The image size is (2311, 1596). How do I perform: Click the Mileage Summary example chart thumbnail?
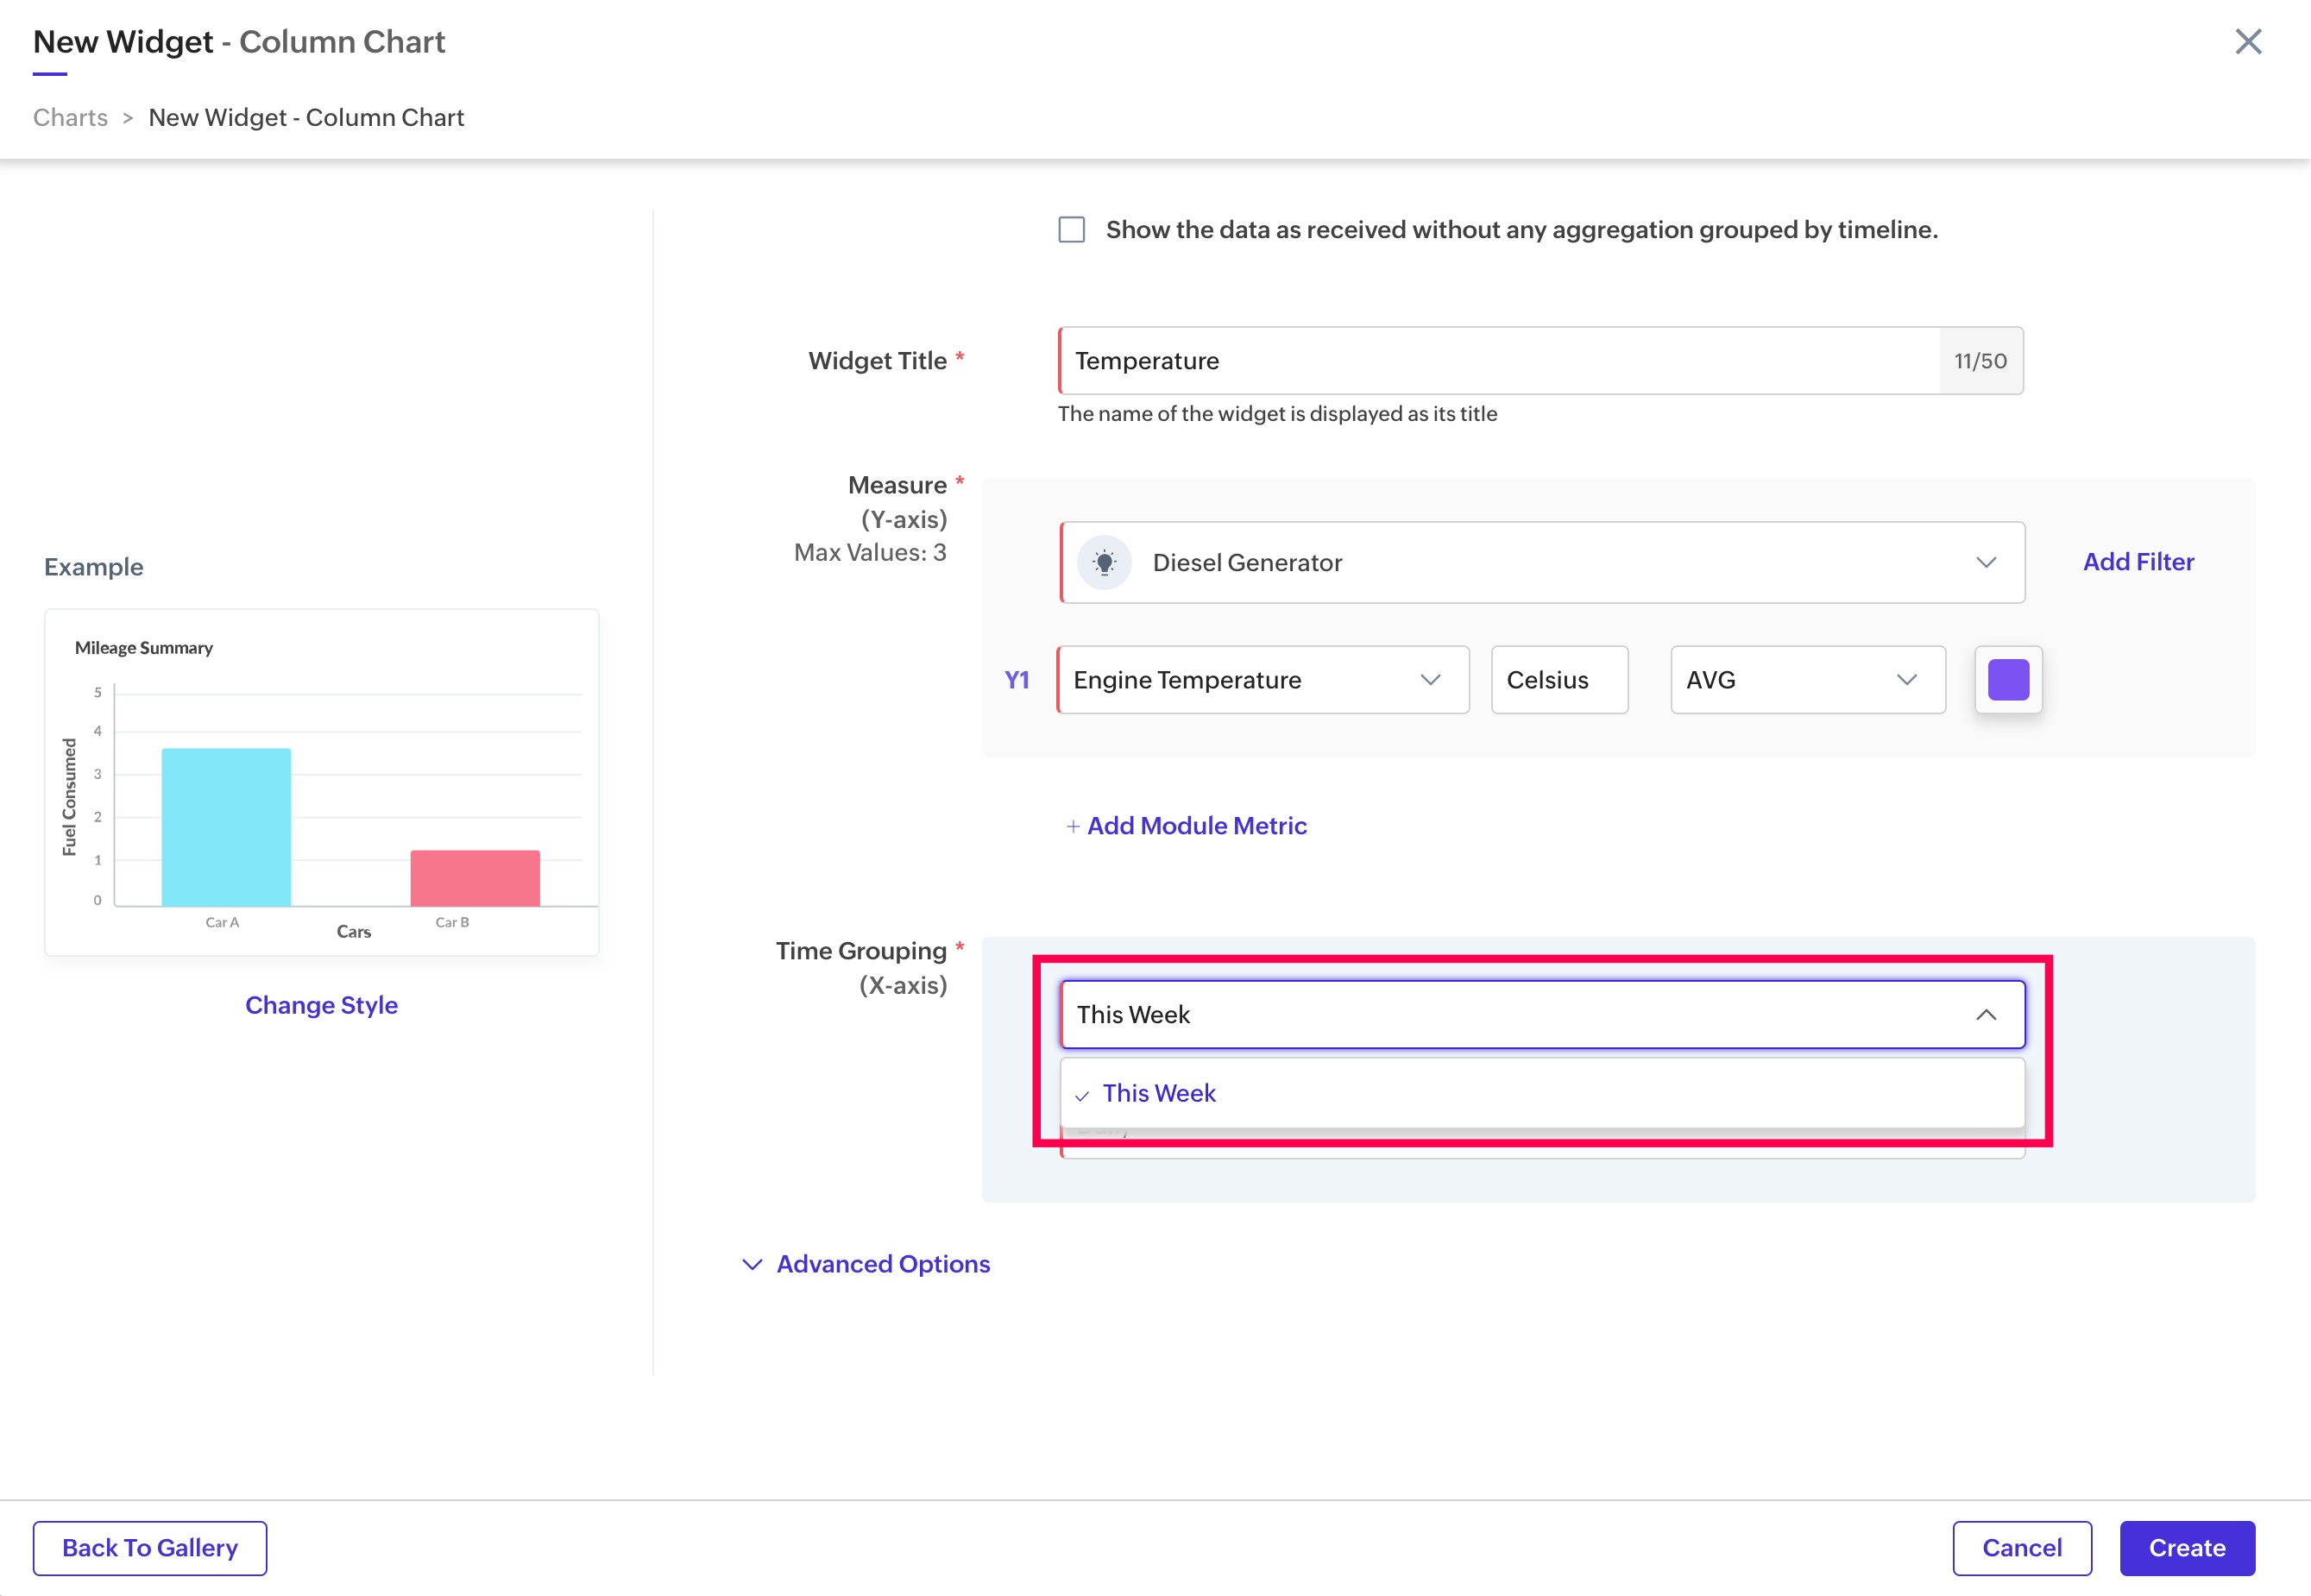click(x=321, y=782)
